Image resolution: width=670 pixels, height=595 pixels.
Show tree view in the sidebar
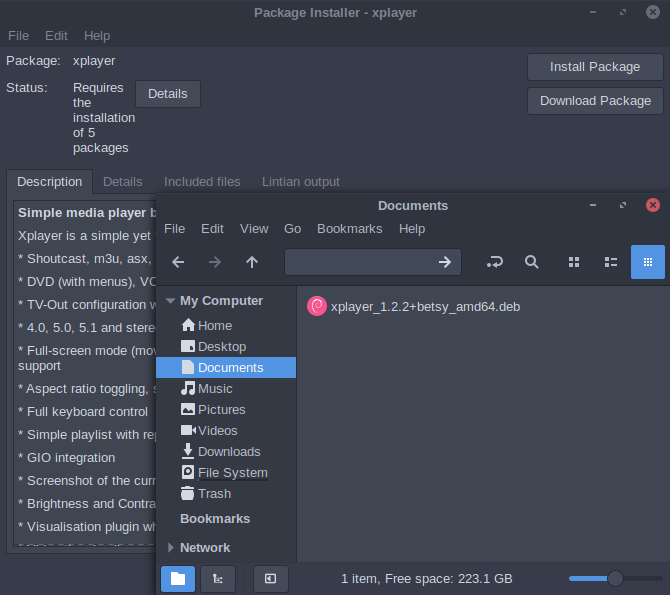click(218, 579)
